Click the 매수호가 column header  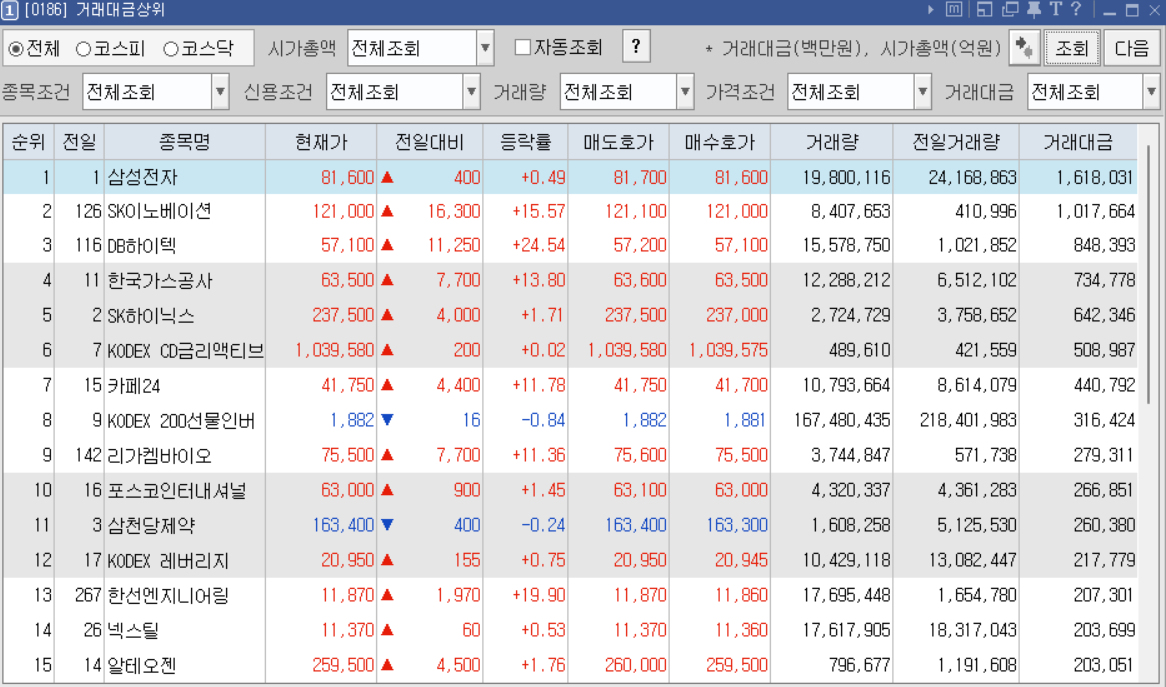pos(719,141)
